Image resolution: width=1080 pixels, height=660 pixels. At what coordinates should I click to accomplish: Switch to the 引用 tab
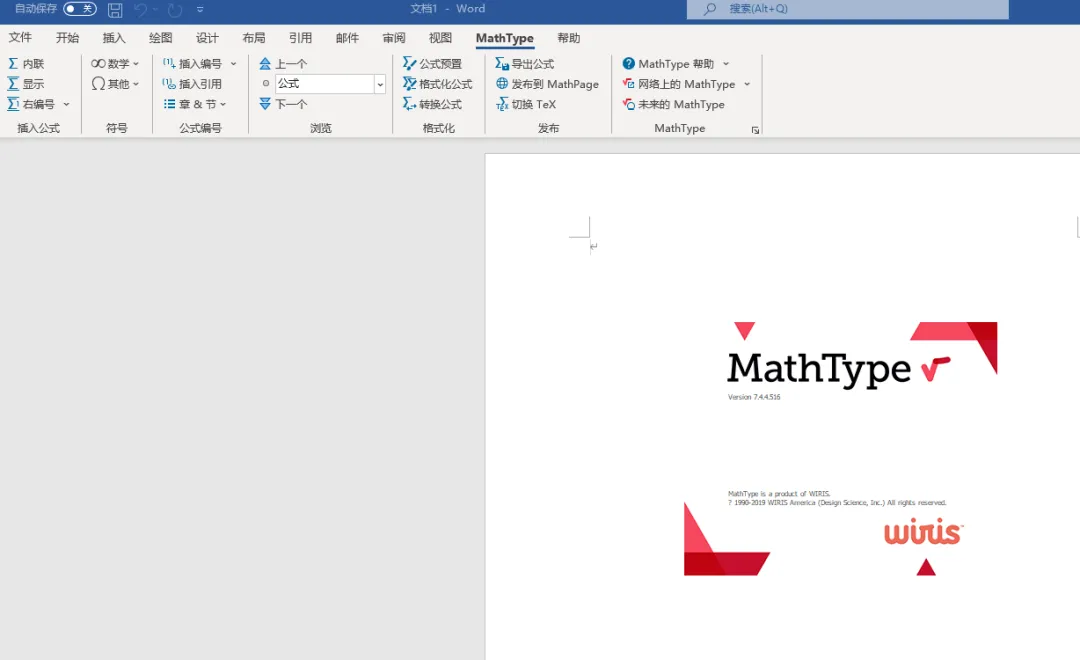click(300, 38)
